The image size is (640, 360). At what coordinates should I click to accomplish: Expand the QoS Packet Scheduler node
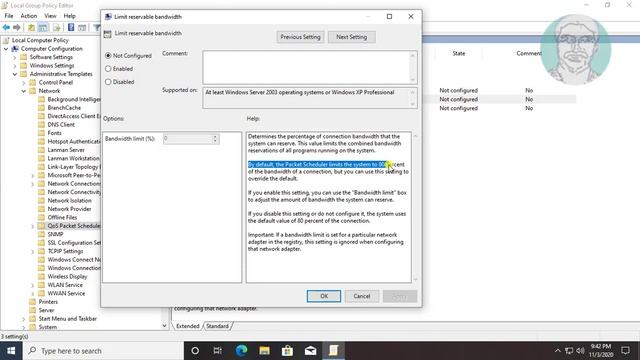point(33,226)
